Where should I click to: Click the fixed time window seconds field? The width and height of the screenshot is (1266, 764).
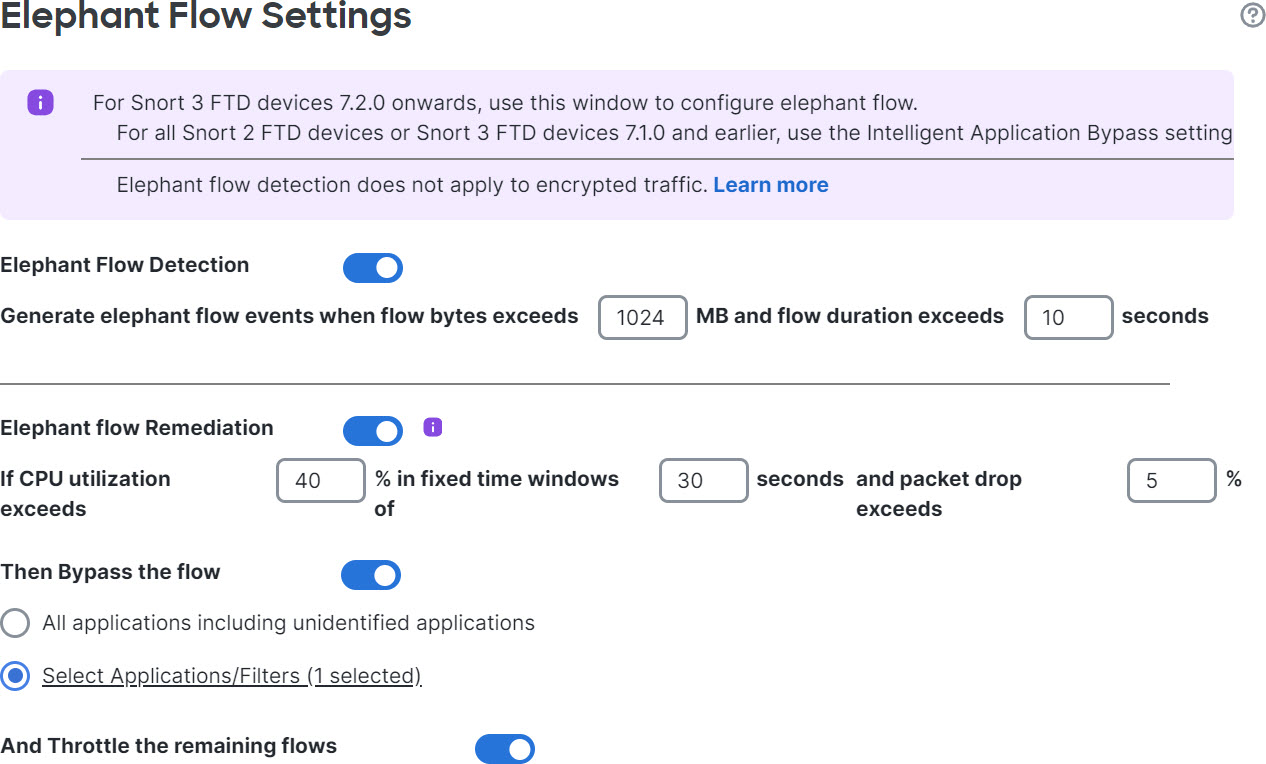point(703,481)
